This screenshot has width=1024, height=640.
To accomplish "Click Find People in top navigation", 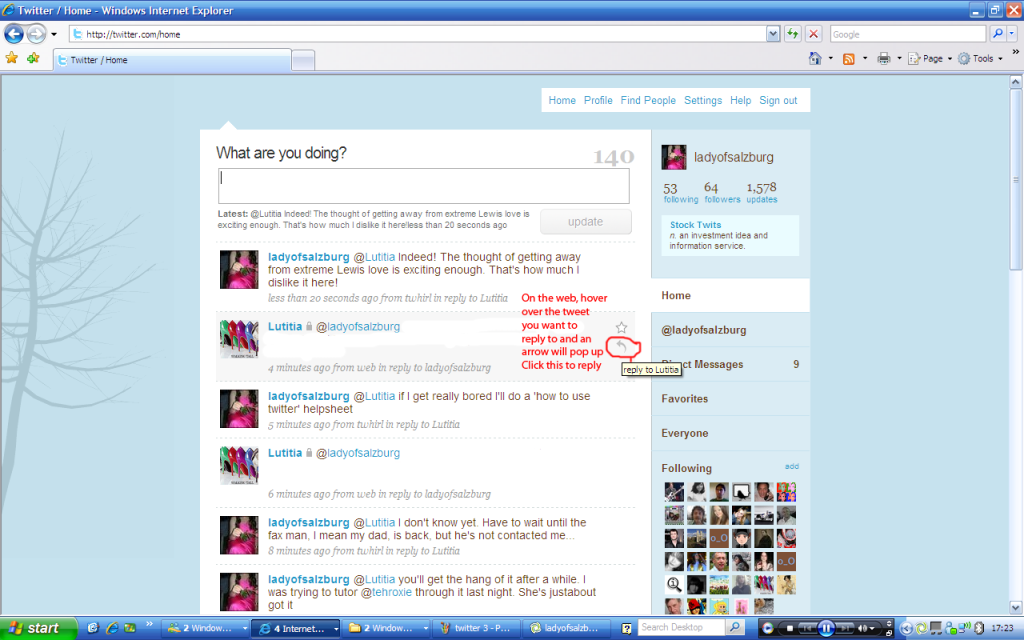I will coord(648,101).
